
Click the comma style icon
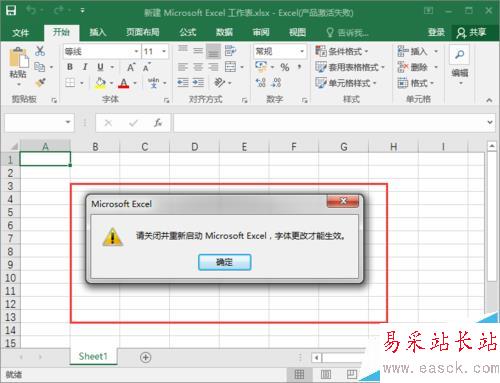coord(300,67)
